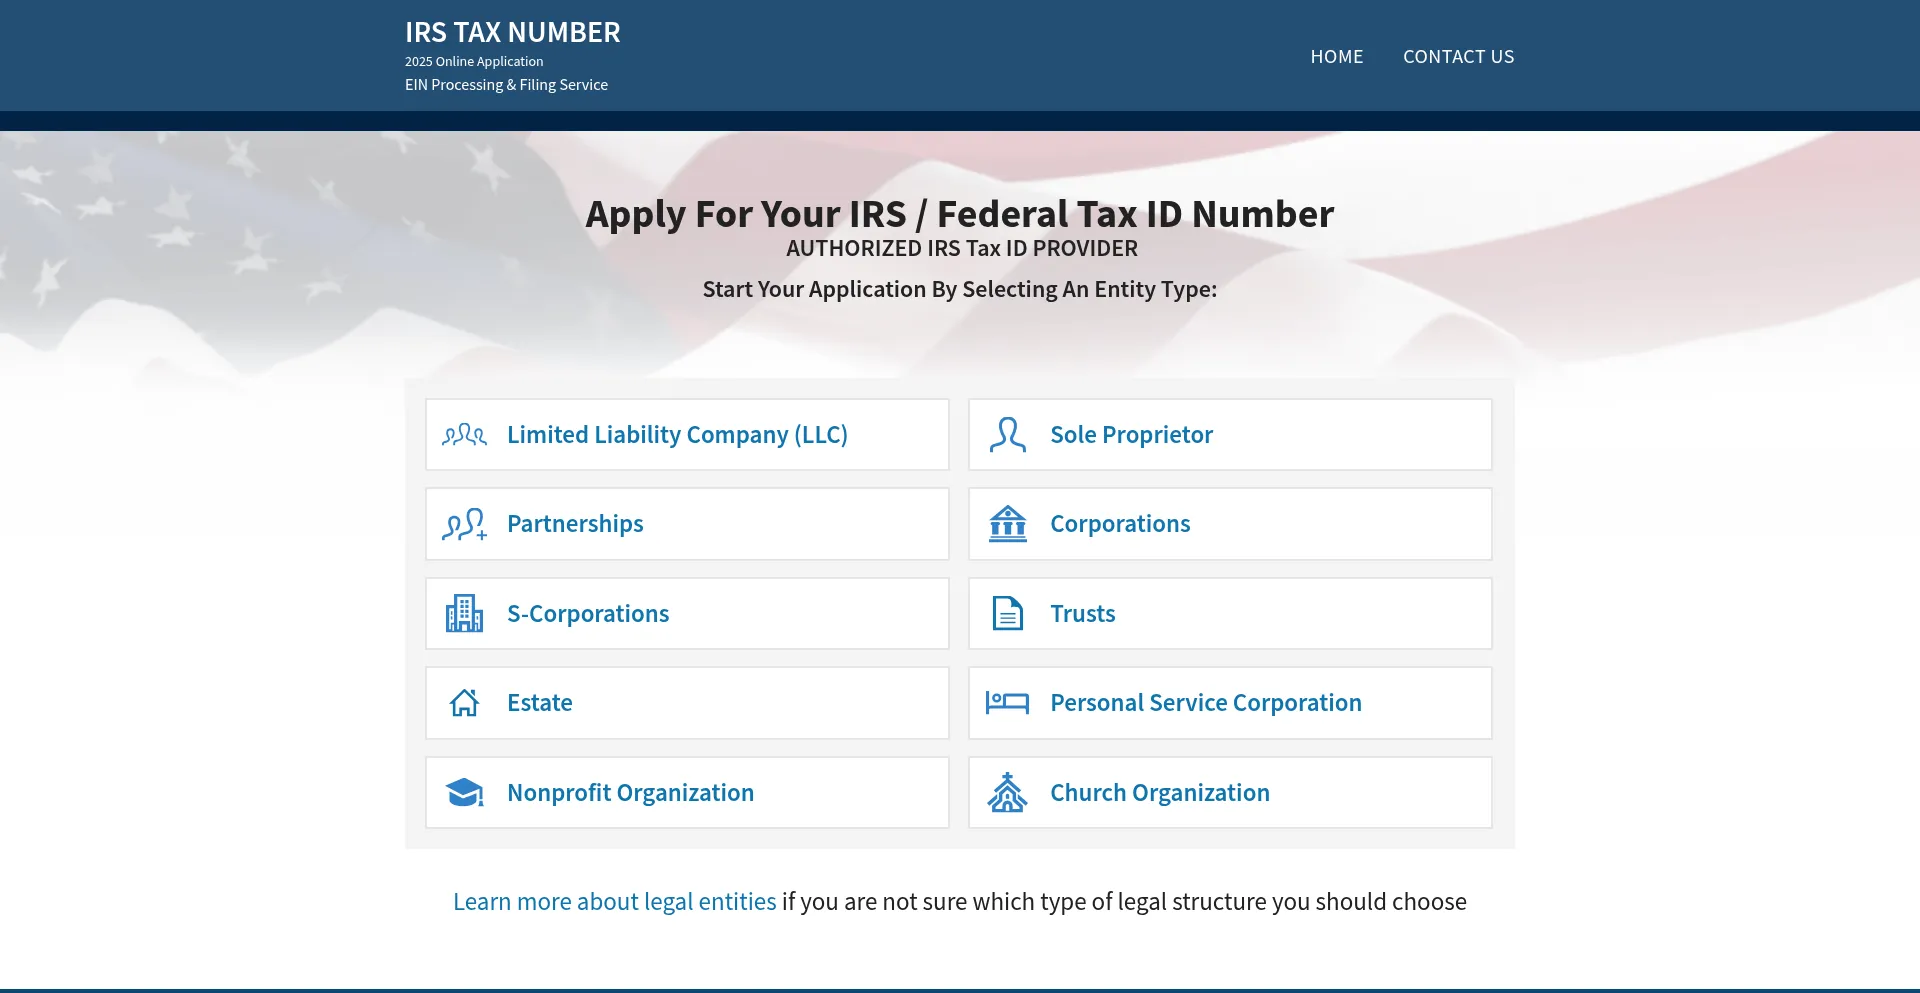The image size is (1920, 993).
Task: Click the S-Corporations office building icon
Action: click(464, 613)
